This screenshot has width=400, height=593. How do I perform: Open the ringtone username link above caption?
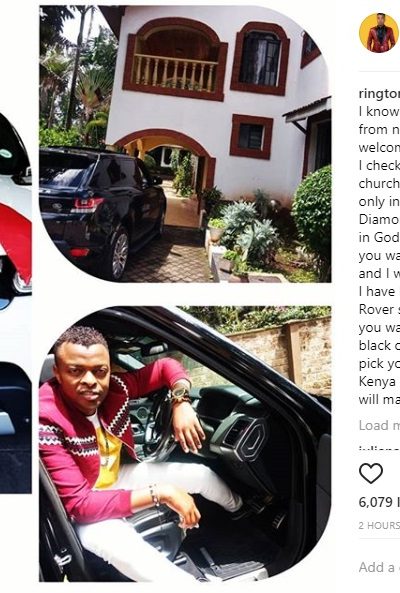click(379, 94)
